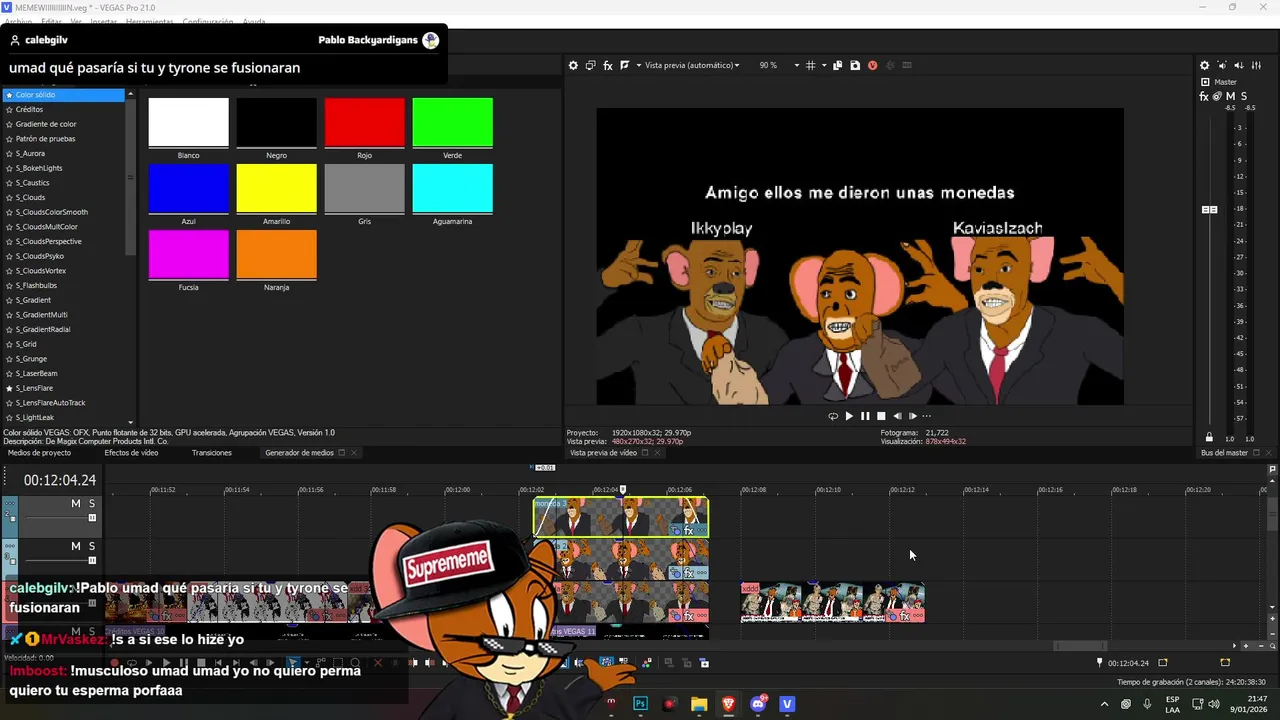Open master bus settings gear icon
This screenshot has width=1280, height=720.
pos(1204,65)
